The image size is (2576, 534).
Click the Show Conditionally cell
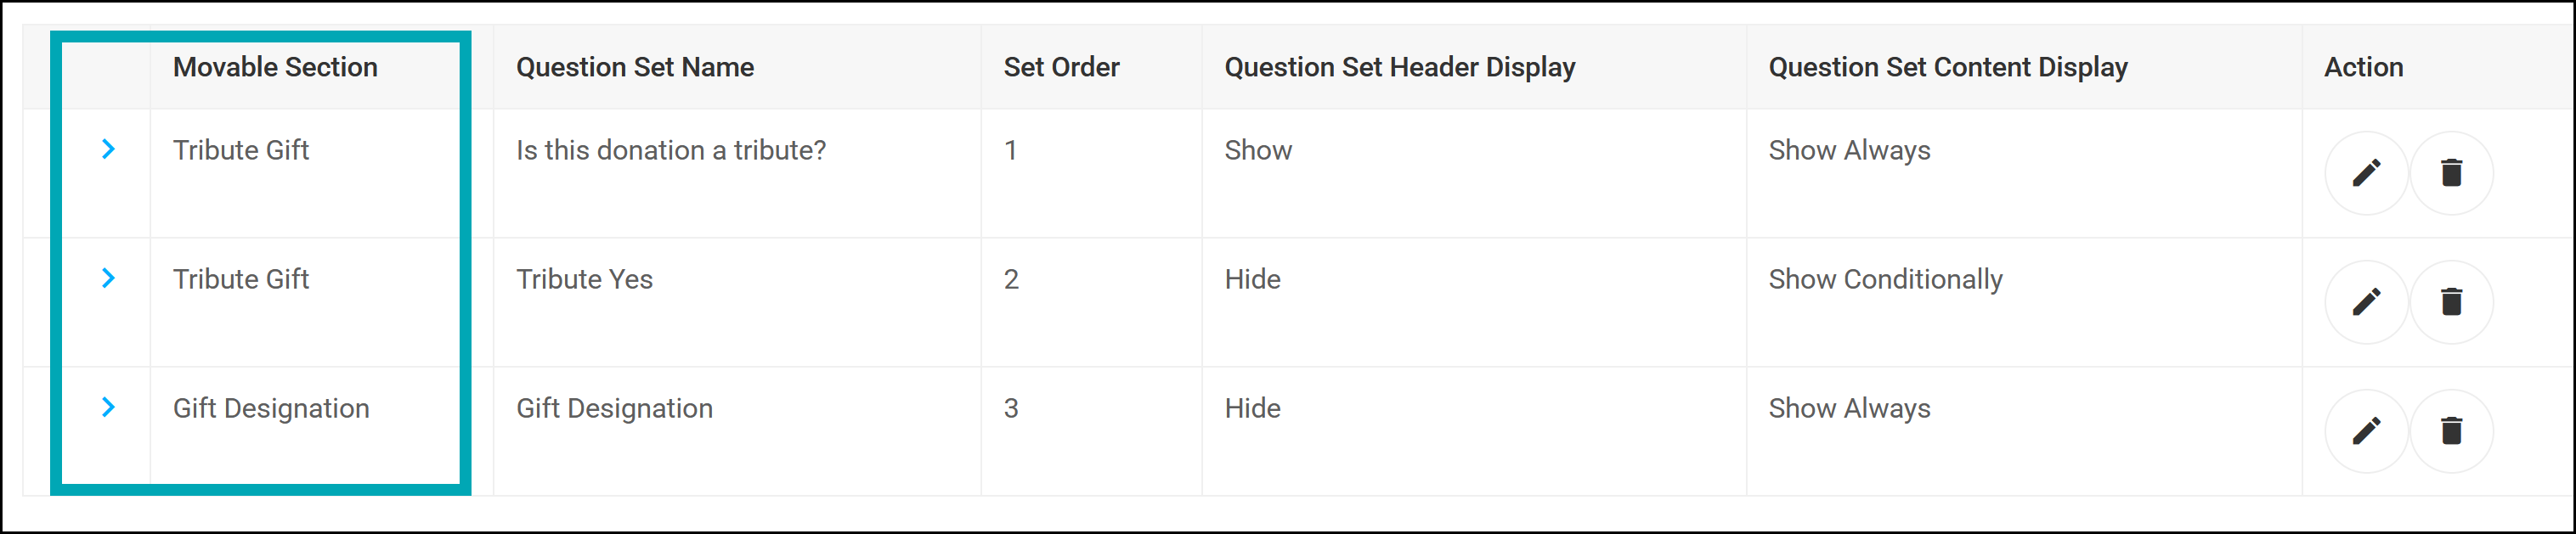tap(1885, 279)
